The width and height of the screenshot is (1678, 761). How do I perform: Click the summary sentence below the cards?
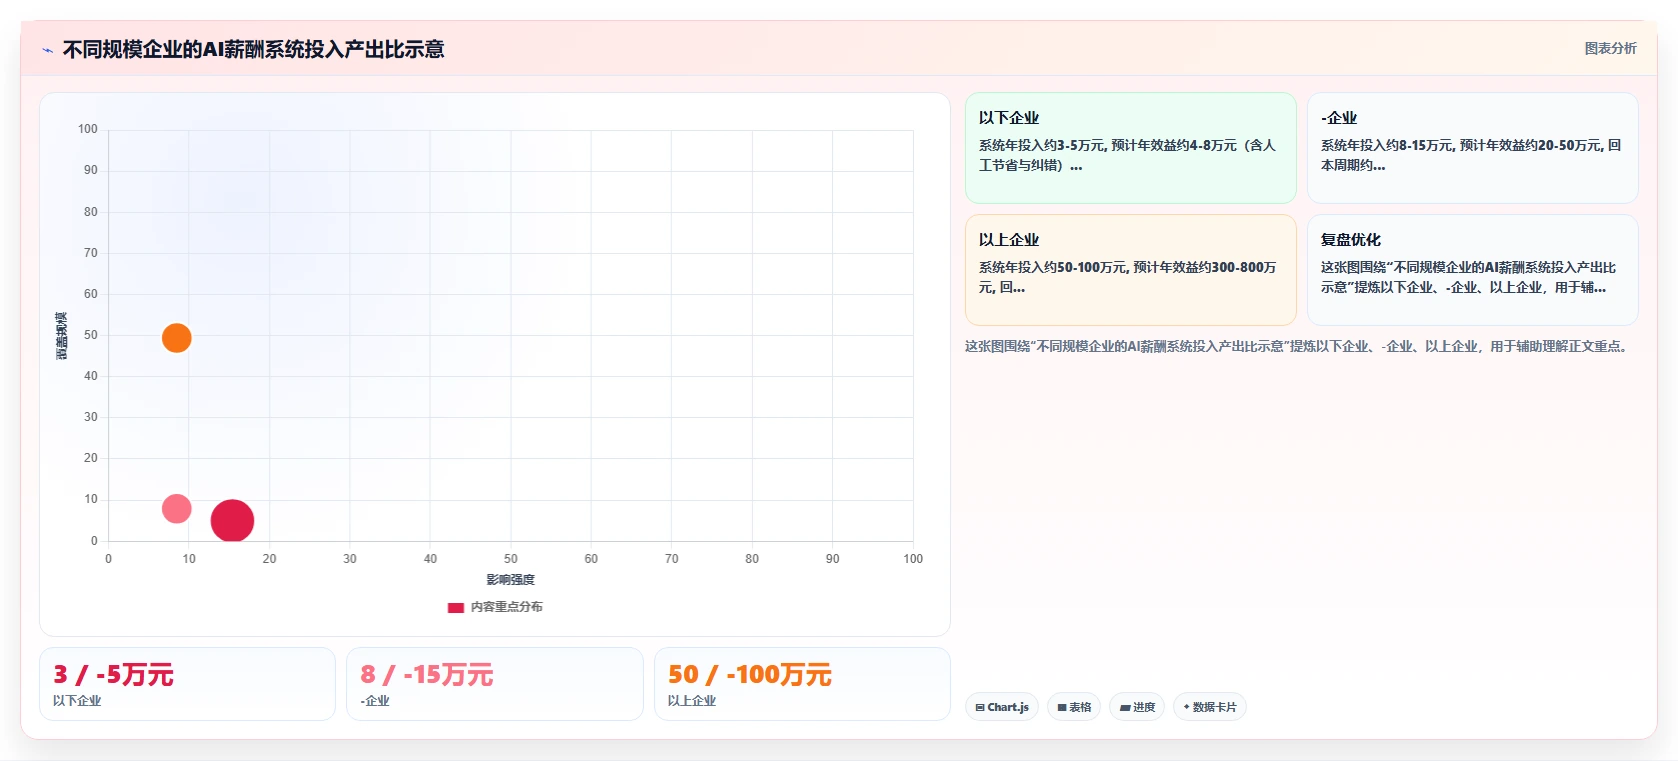point(1298,347)
